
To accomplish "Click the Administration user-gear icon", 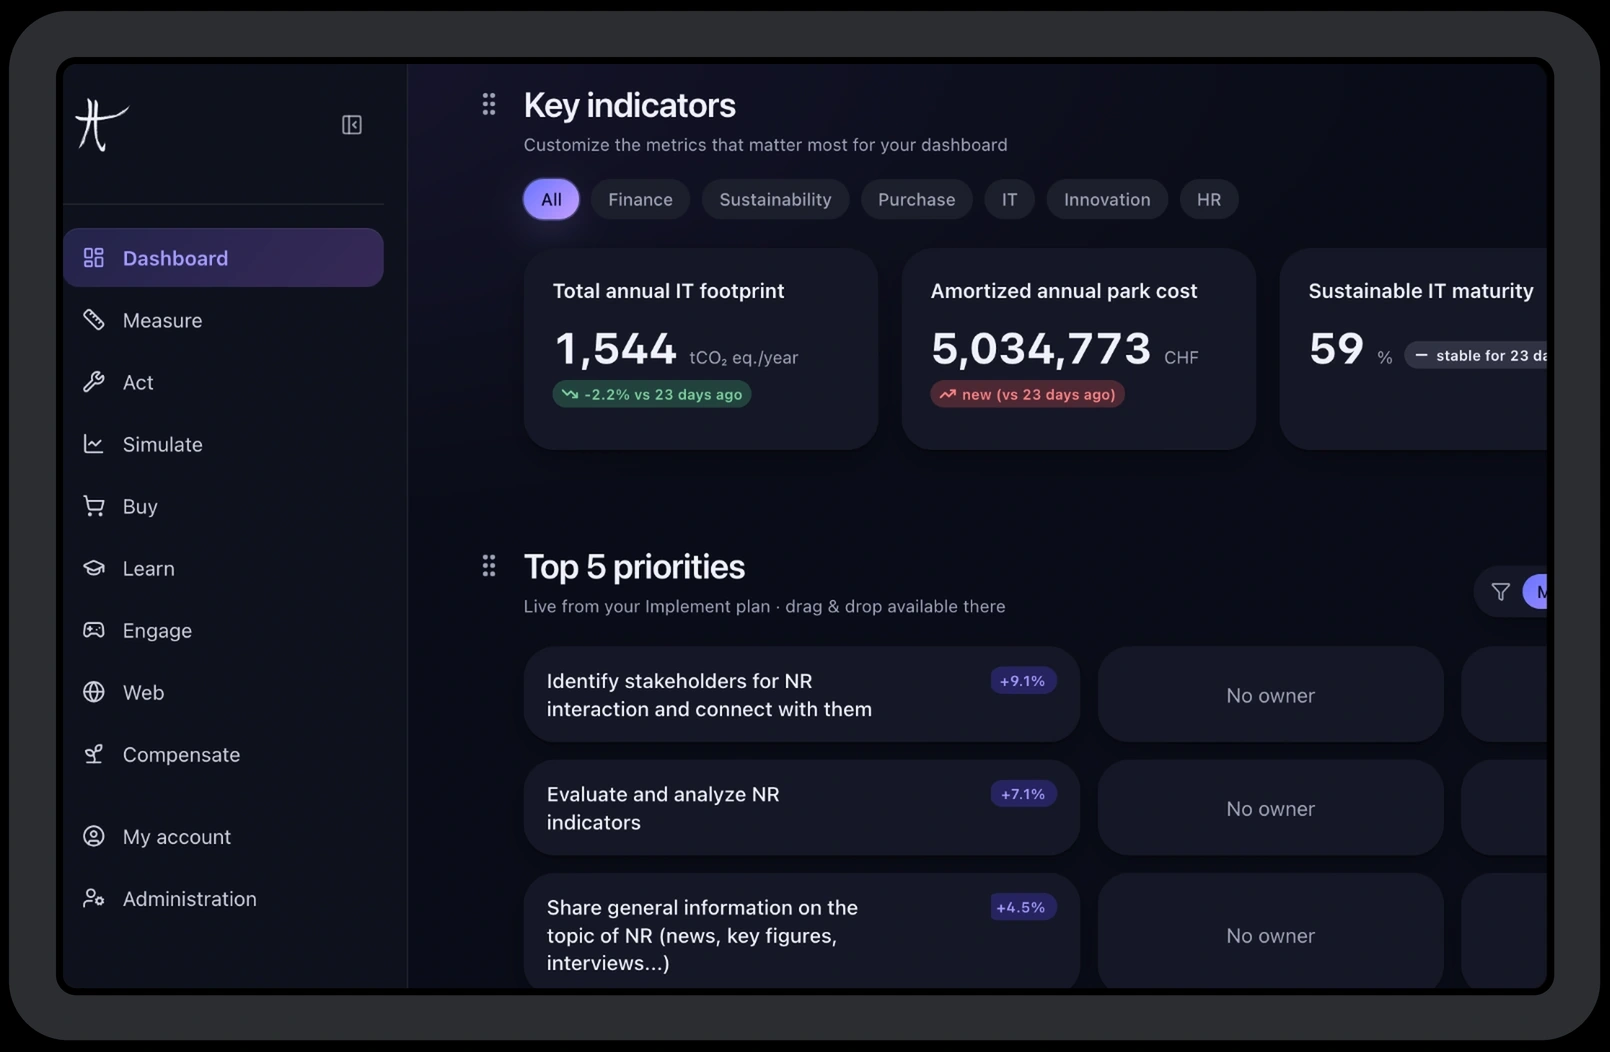I will coord(94,898).
